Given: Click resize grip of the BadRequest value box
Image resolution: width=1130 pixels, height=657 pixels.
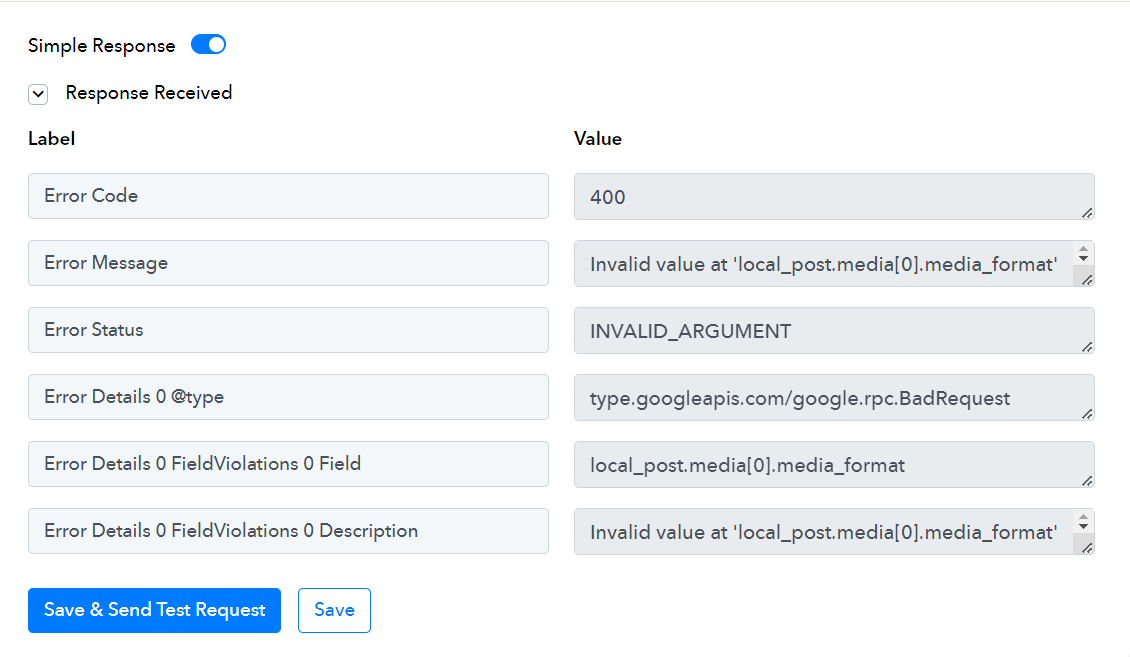Looking at the screenshot, I should (1087, 414).
